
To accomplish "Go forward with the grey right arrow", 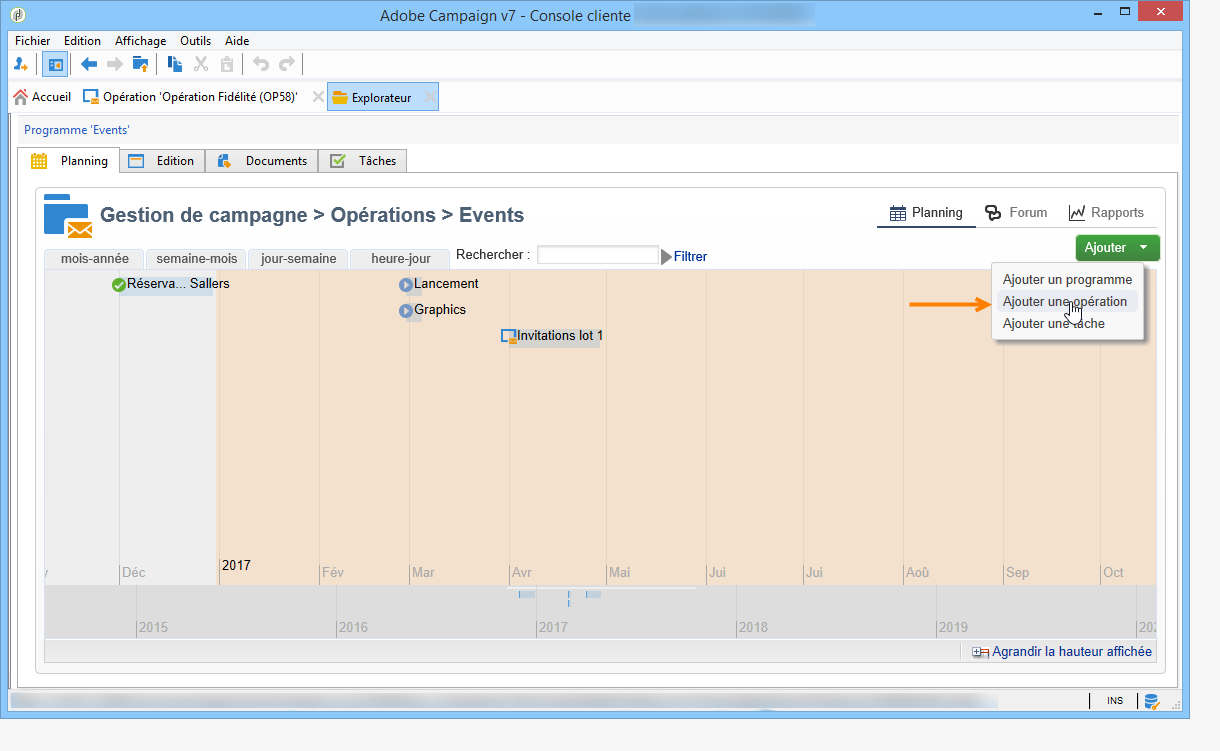I will tap(115, 64).
